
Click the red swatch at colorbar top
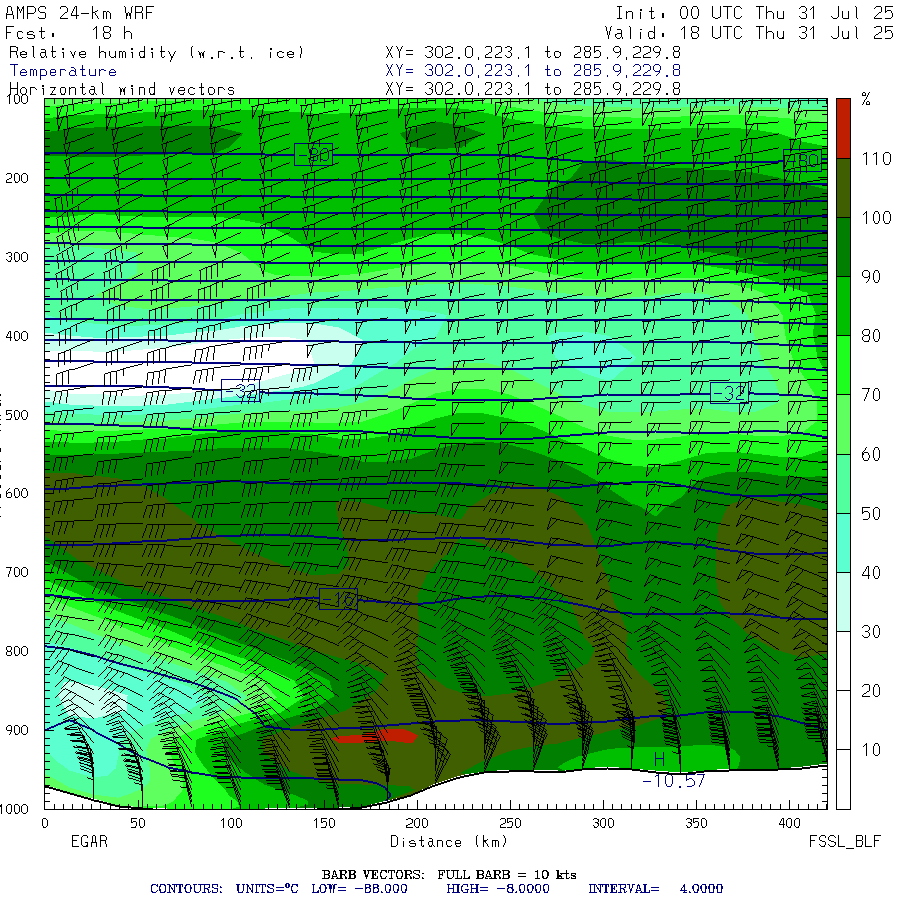pos(843,128)
